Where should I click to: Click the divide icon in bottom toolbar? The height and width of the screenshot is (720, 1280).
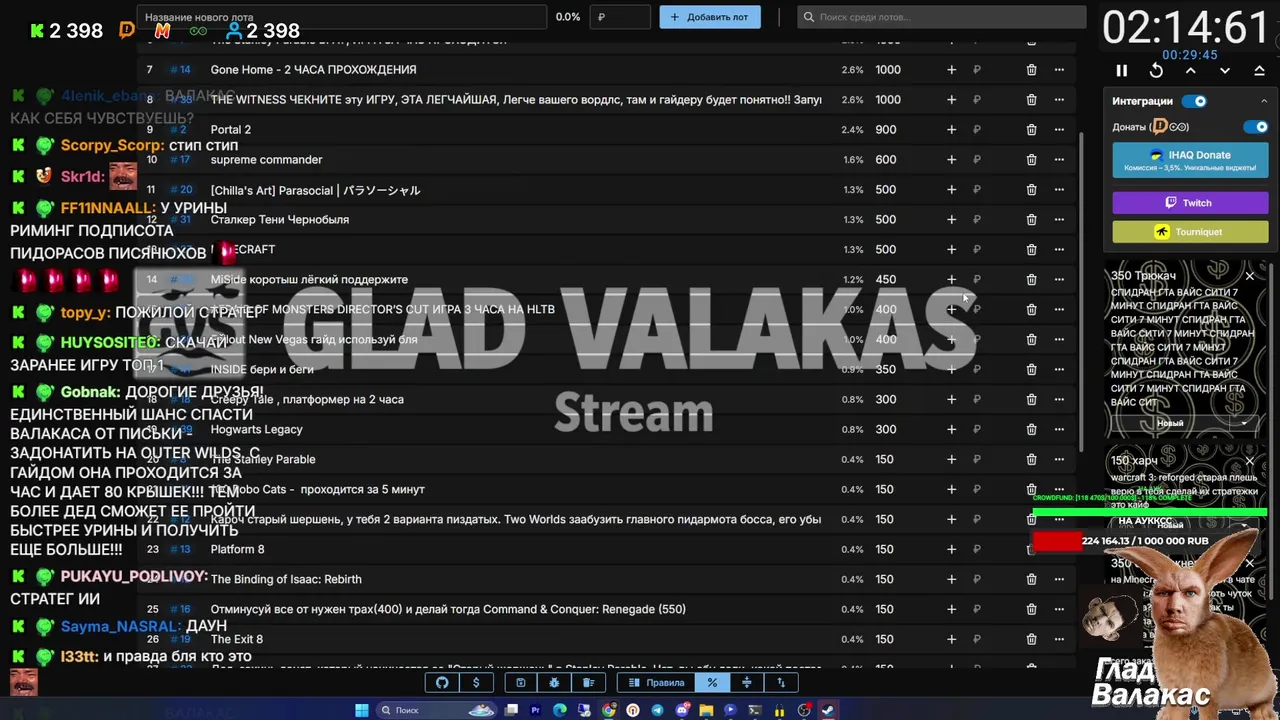pyautogui.click(x=746, y=683)
